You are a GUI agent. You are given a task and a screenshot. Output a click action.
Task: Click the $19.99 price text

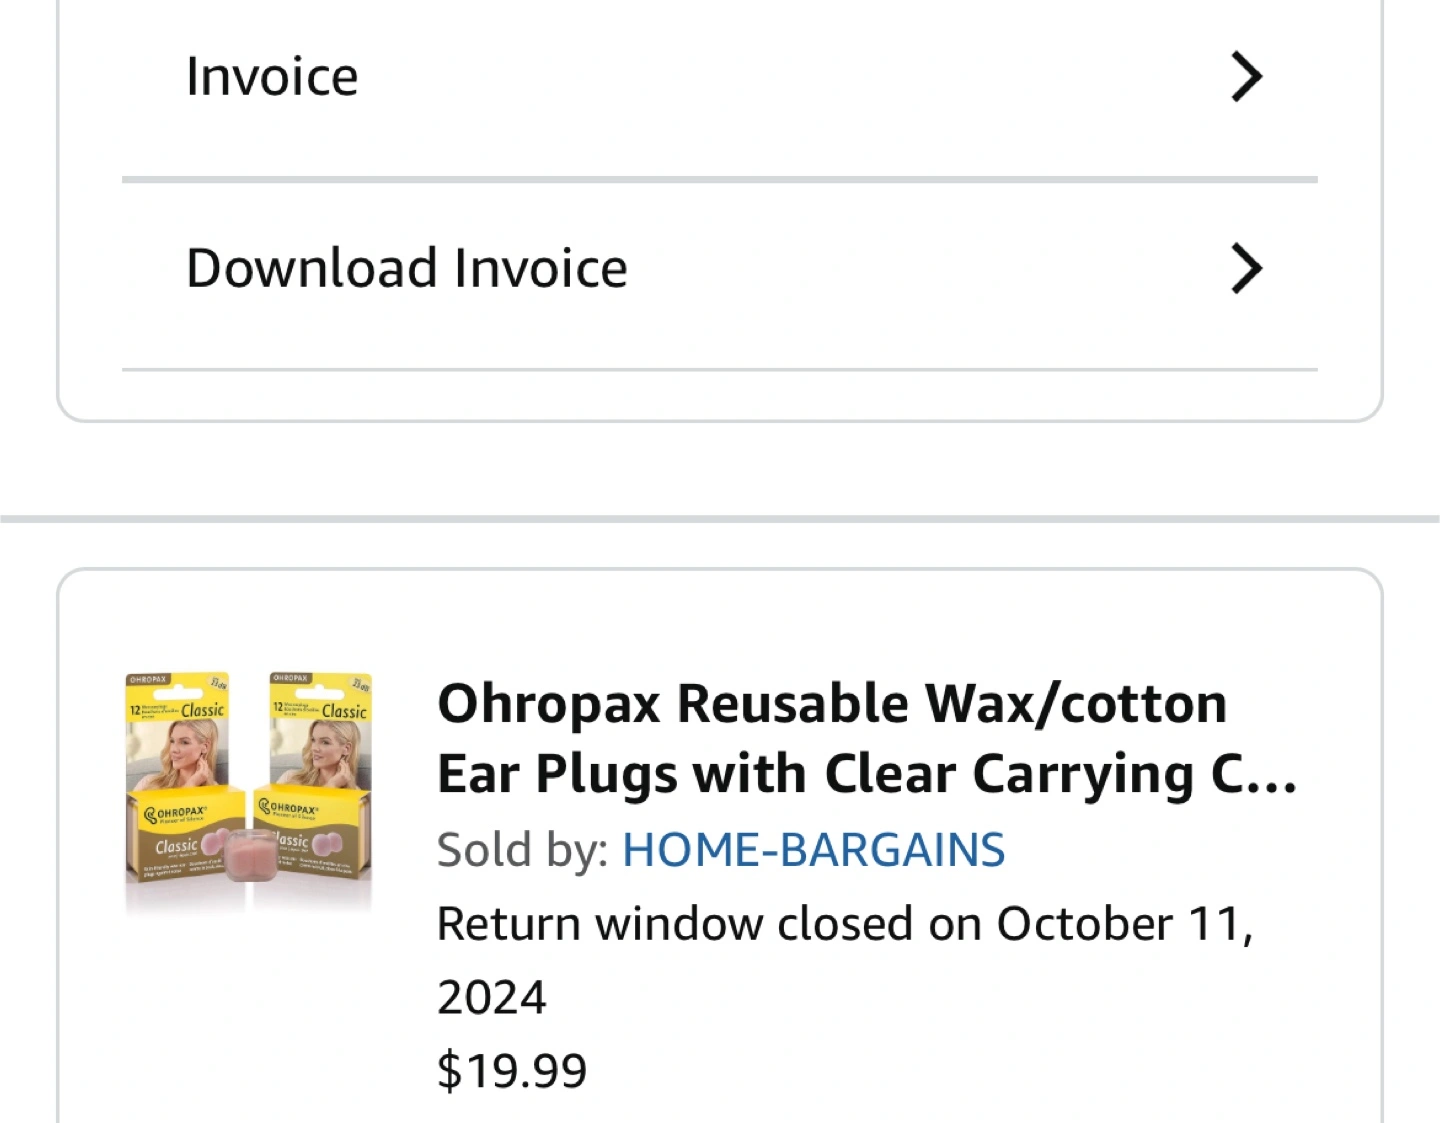point(512,1070)
